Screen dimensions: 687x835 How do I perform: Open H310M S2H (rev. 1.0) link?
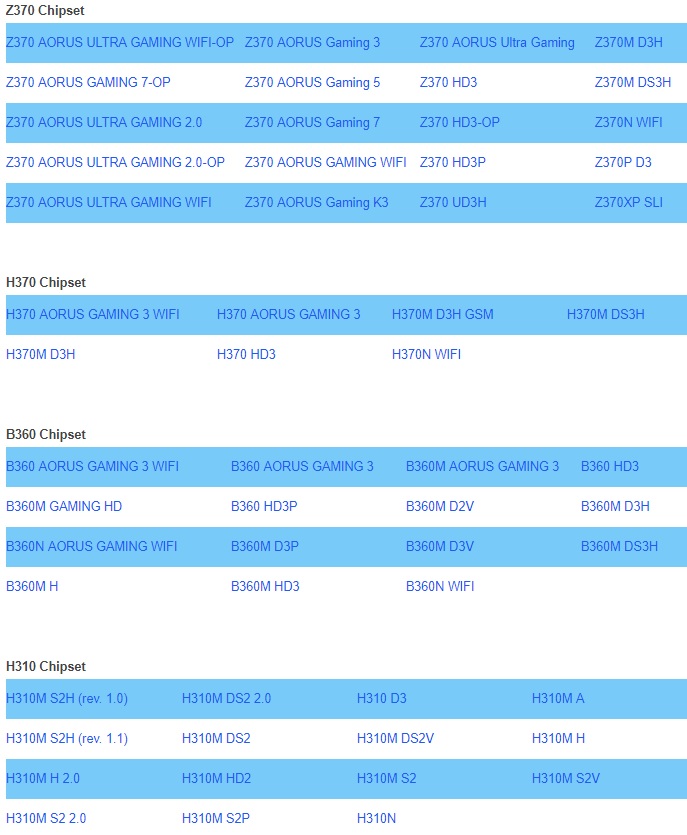[x=67, y=699]
